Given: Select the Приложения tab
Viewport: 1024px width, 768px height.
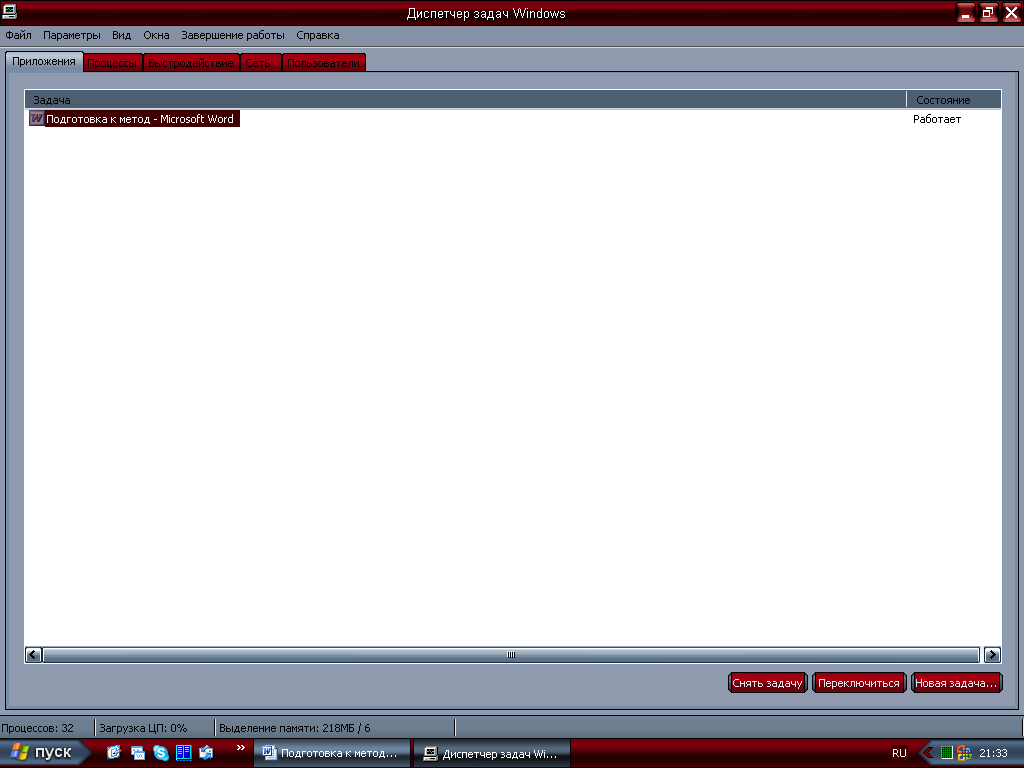Looking at the screenshot, I should click(44, 61).
